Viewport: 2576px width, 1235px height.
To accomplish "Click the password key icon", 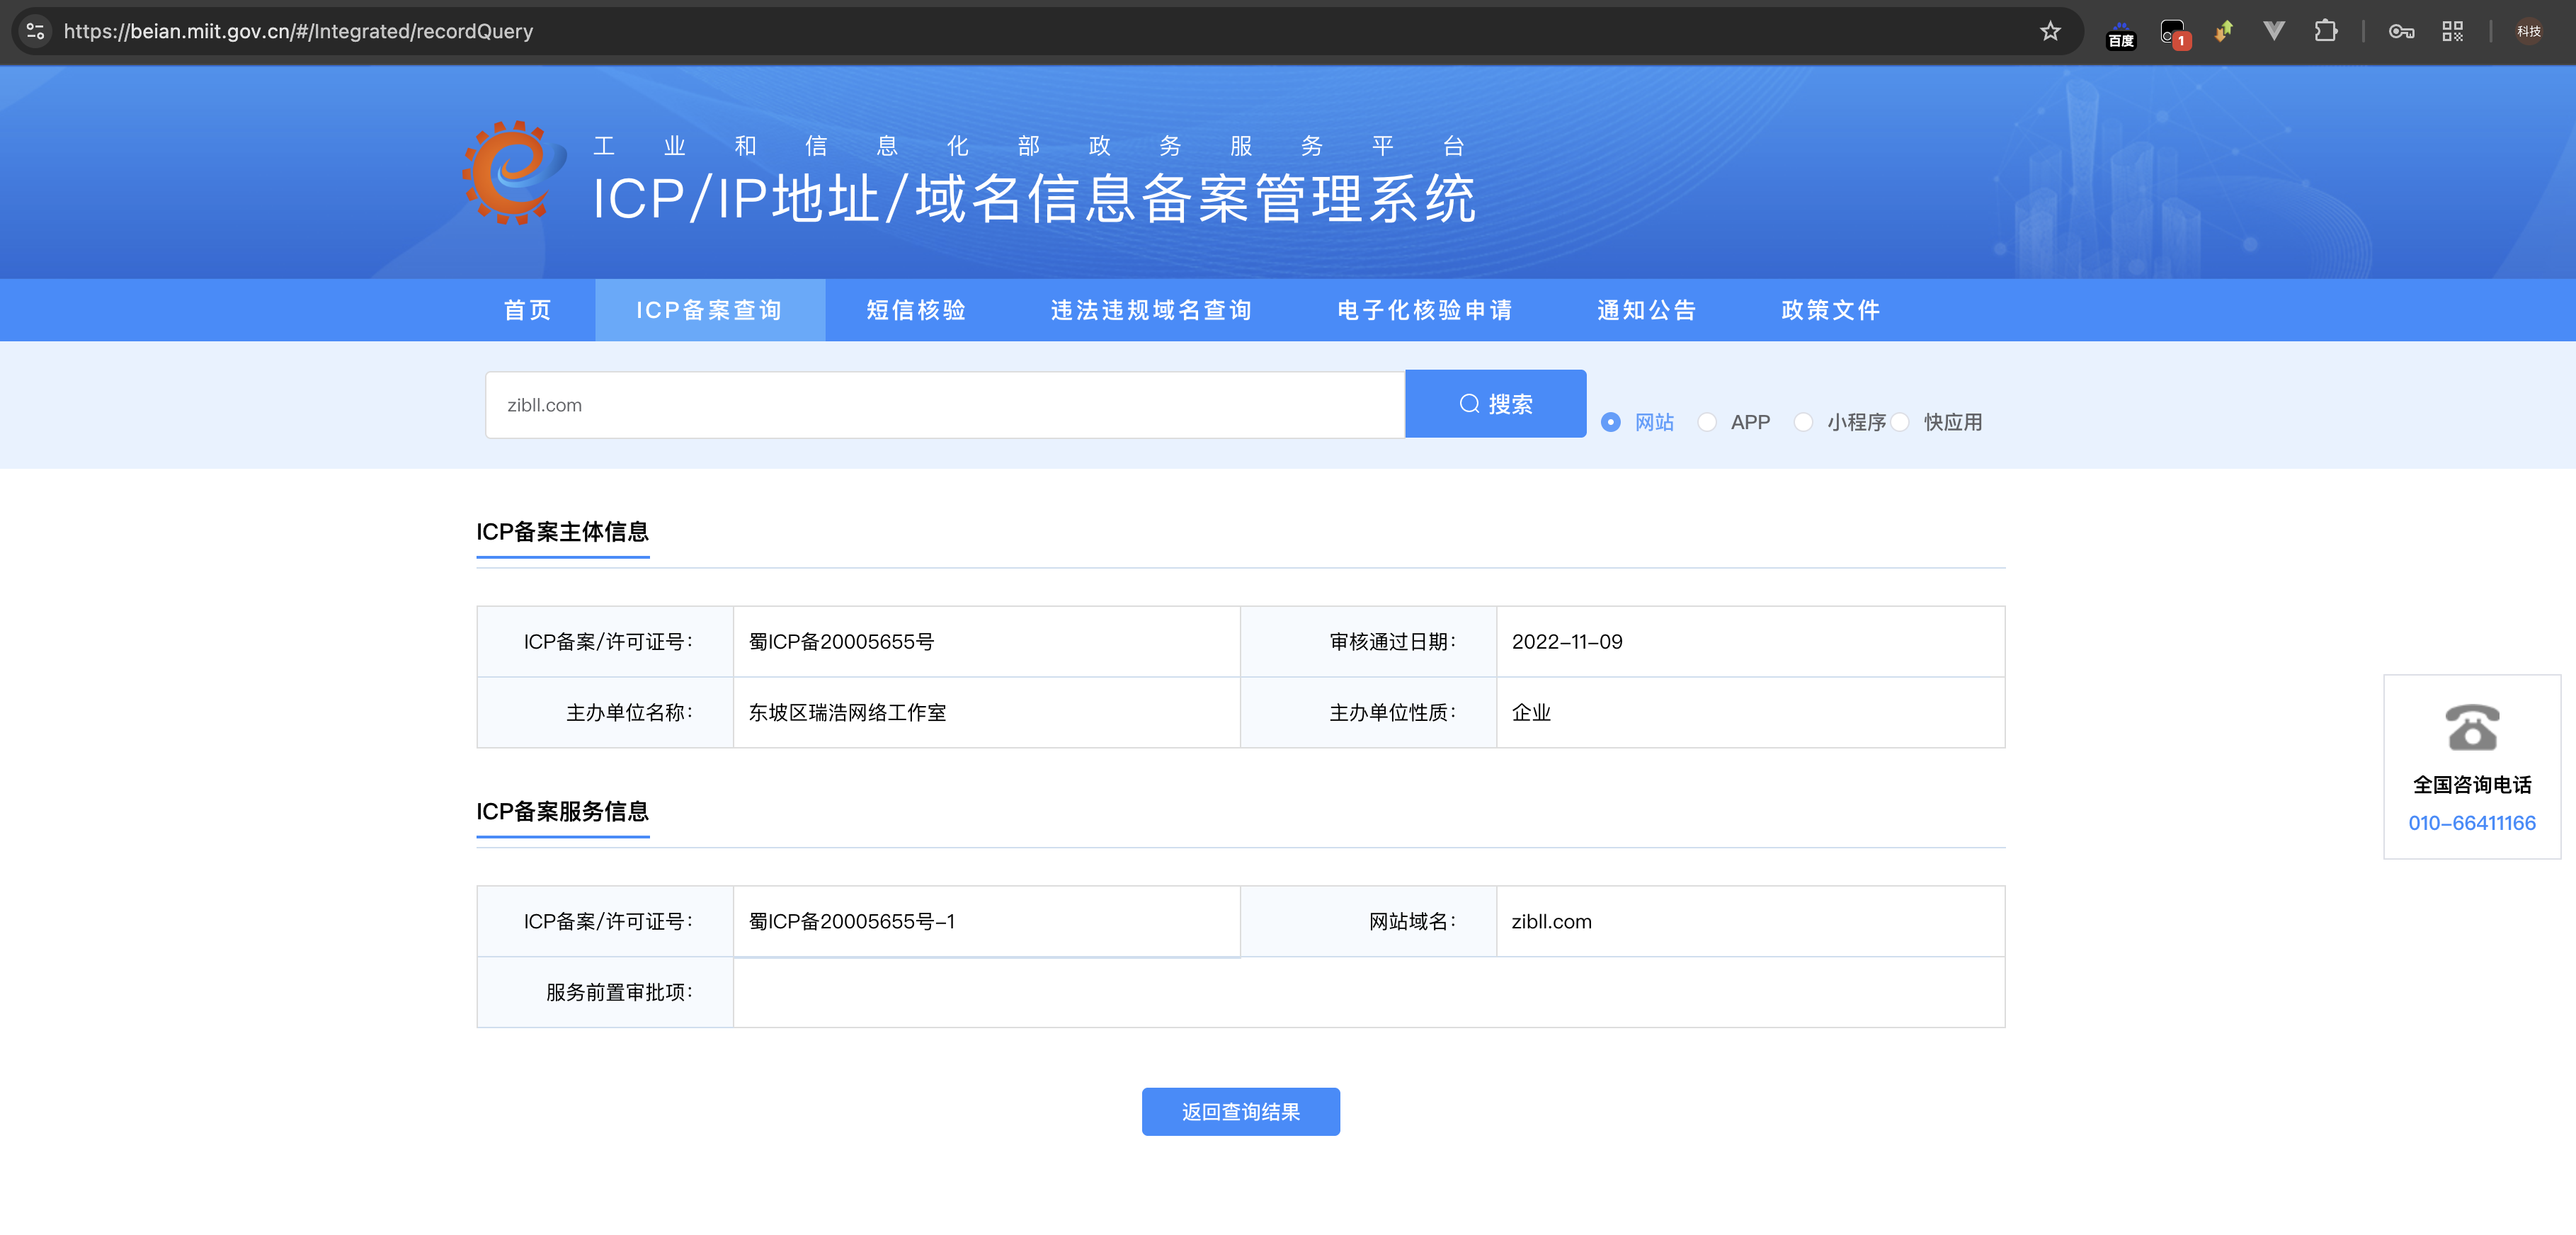I will click(2401, 31).
